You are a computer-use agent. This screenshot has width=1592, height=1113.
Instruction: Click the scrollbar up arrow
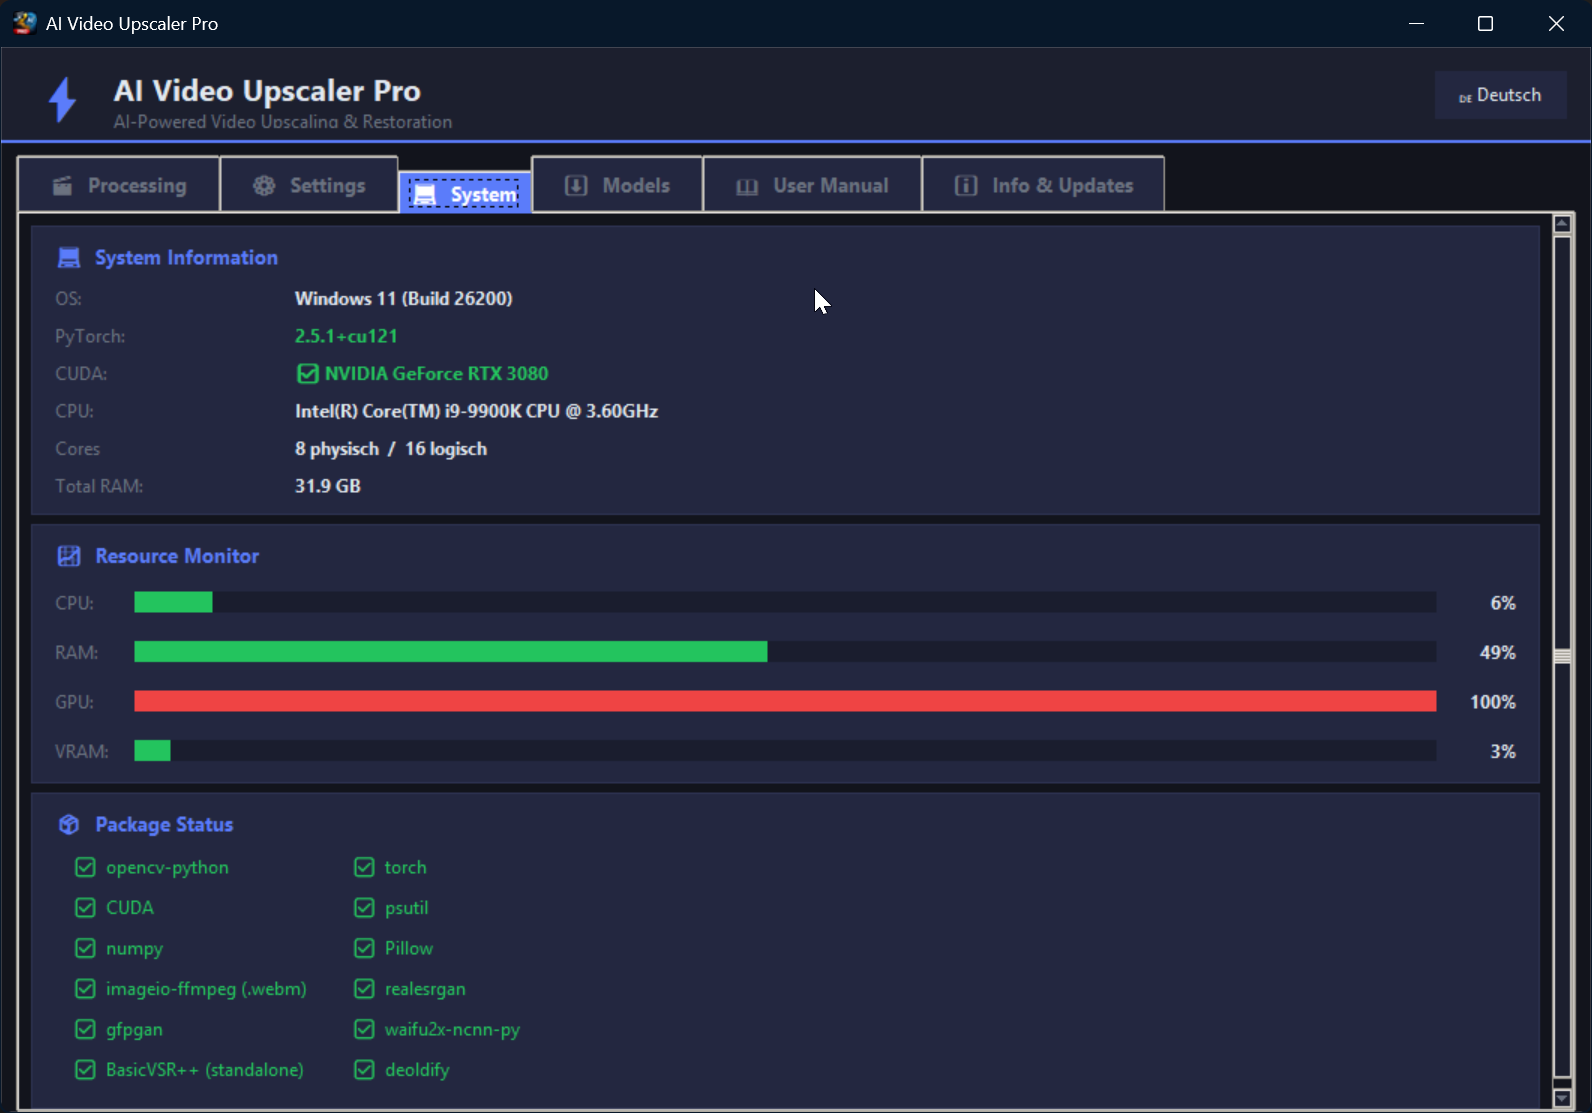[x=1562, y=224]
